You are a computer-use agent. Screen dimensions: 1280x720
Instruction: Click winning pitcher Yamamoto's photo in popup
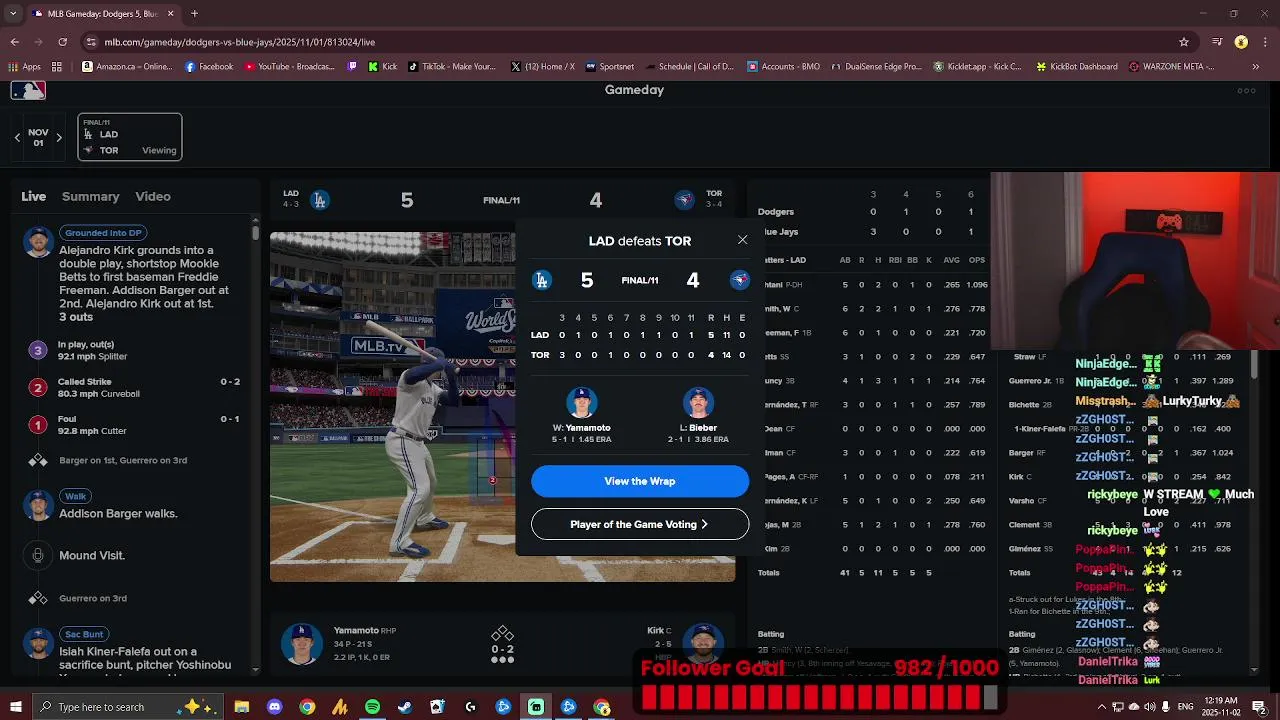click(582, 402)
